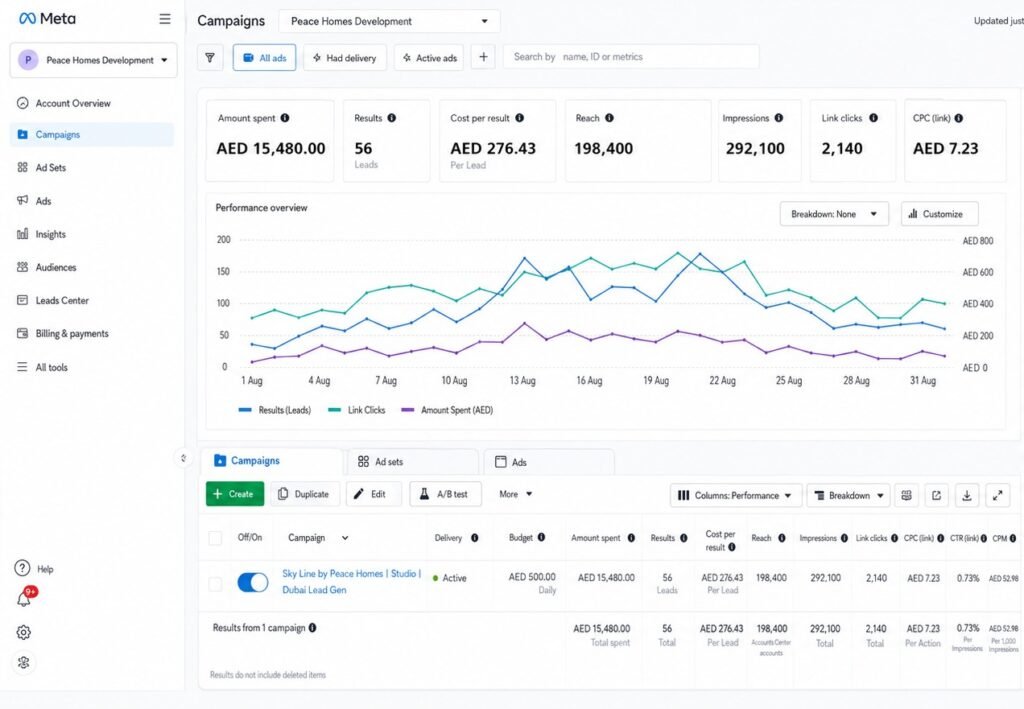Expand the More dropdown in table toolbar
Screen dimensions: 1024x709
[515, 494]
